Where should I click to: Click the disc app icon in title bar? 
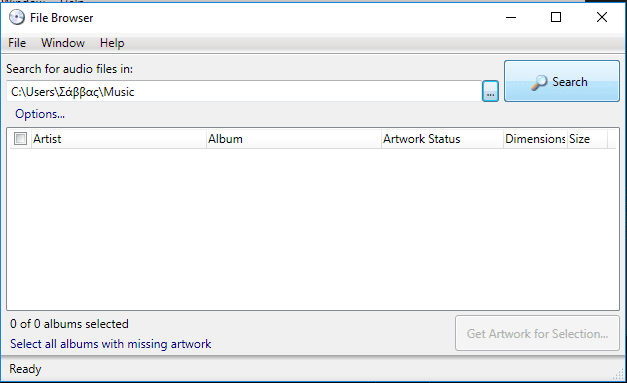(17, 18)
